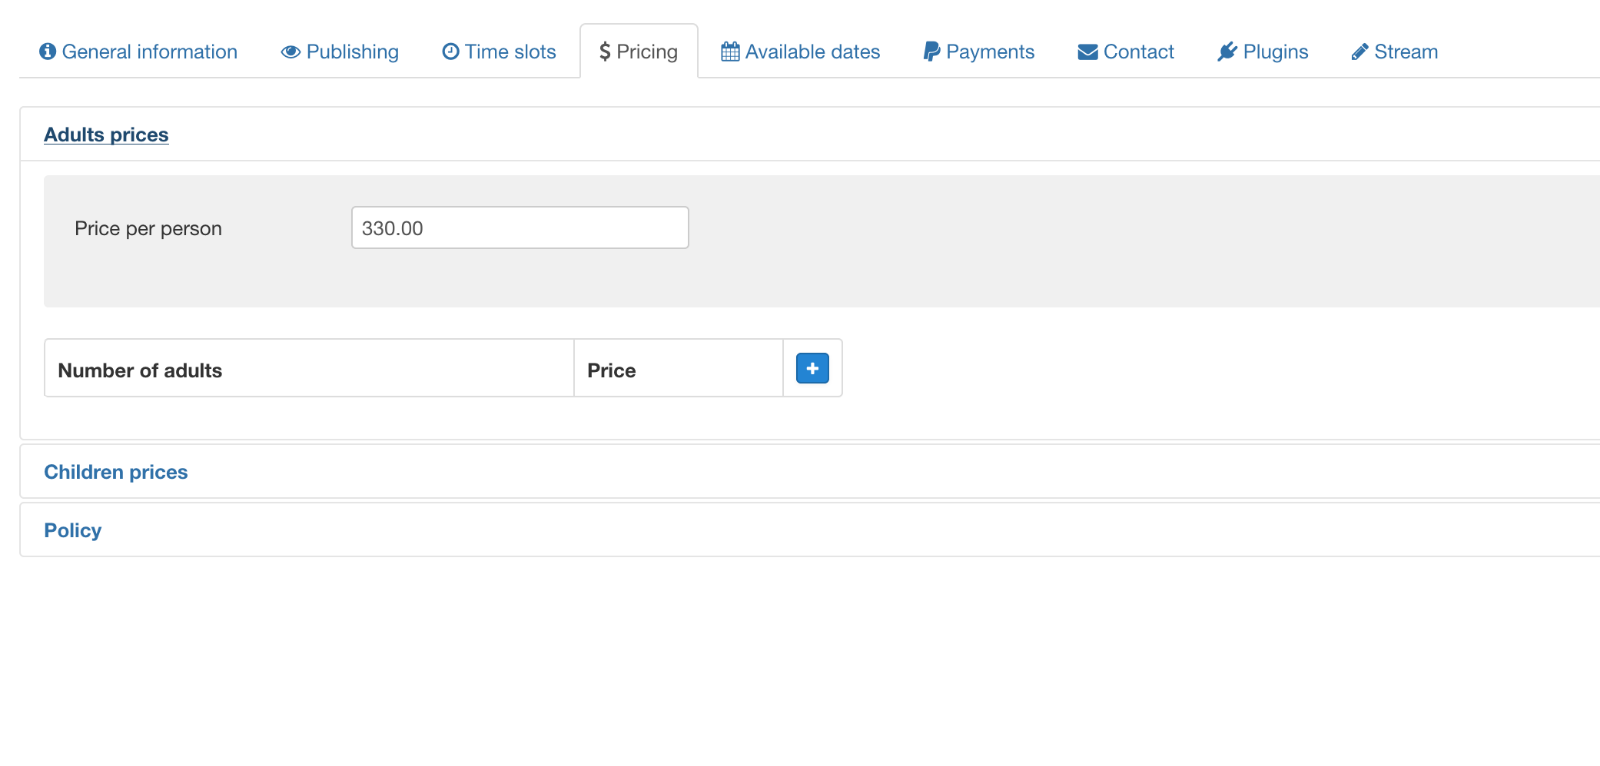
Task: Click the envelope icon beside Contact
Action: point(1087,52)
